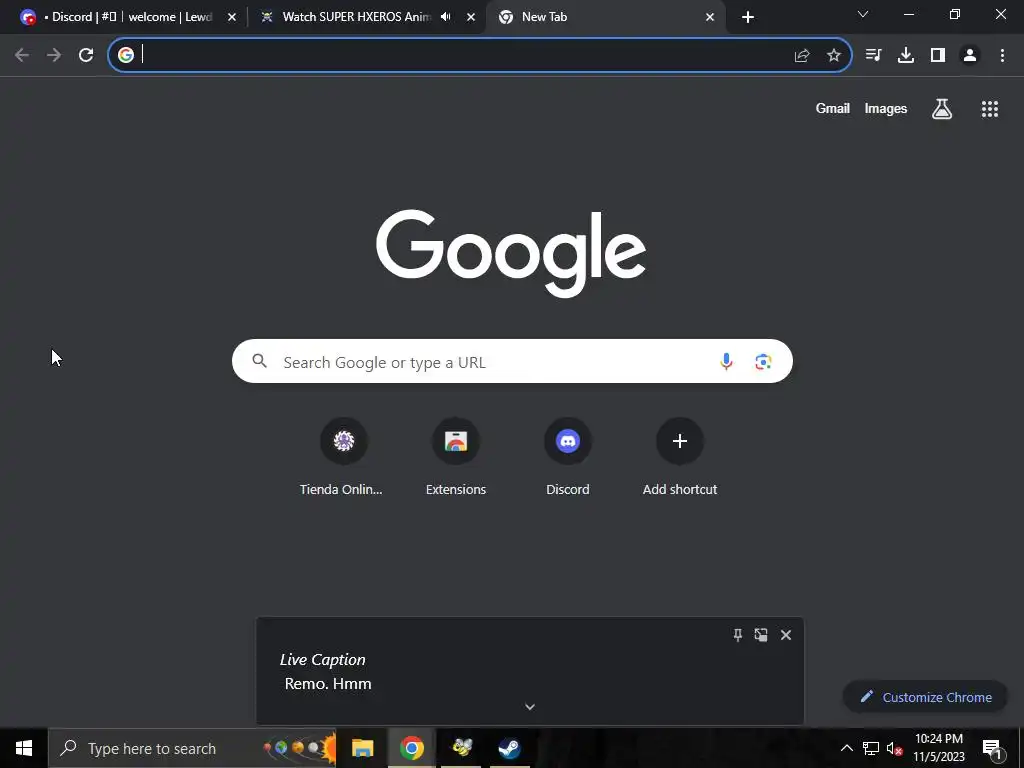Share this page icon in address bar
Image resolution: width=1024 pixels, height=768 pixels.
[802, 56]
